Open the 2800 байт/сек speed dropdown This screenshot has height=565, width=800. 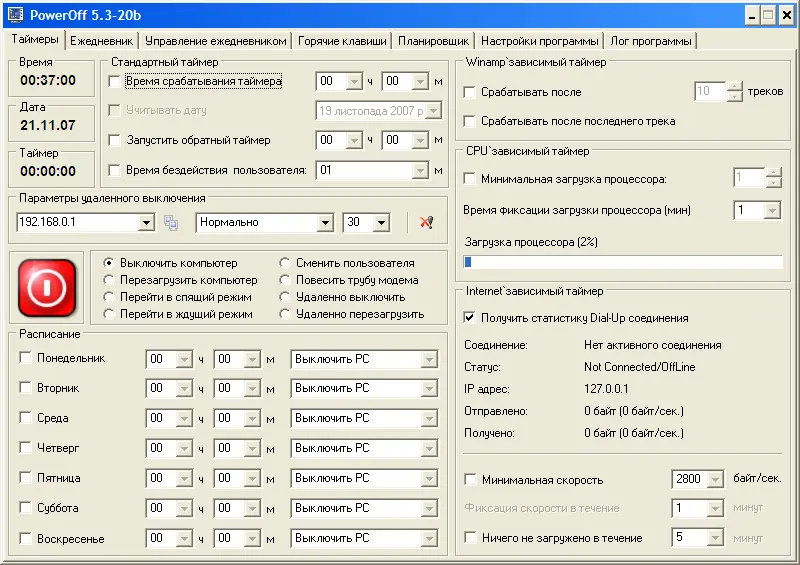click(x=715, y=479)
